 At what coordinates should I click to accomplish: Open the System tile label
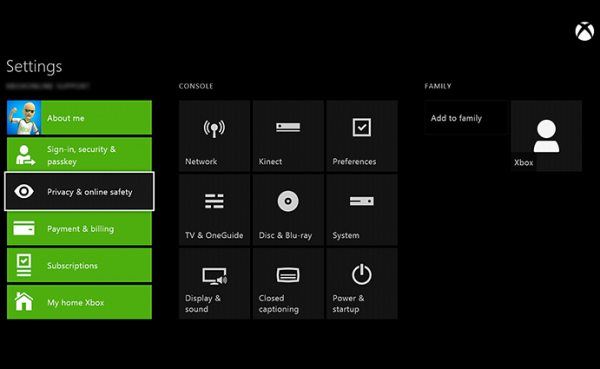tap(346, 235)
